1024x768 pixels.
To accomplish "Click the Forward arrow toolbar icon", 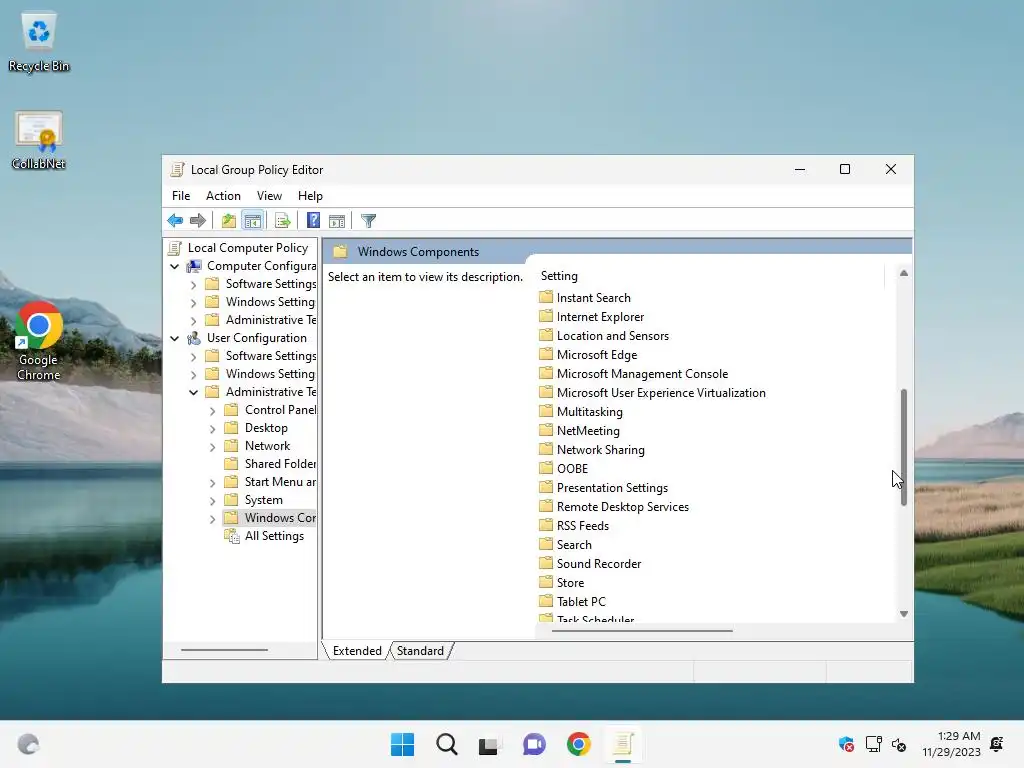I will [198, 221].
